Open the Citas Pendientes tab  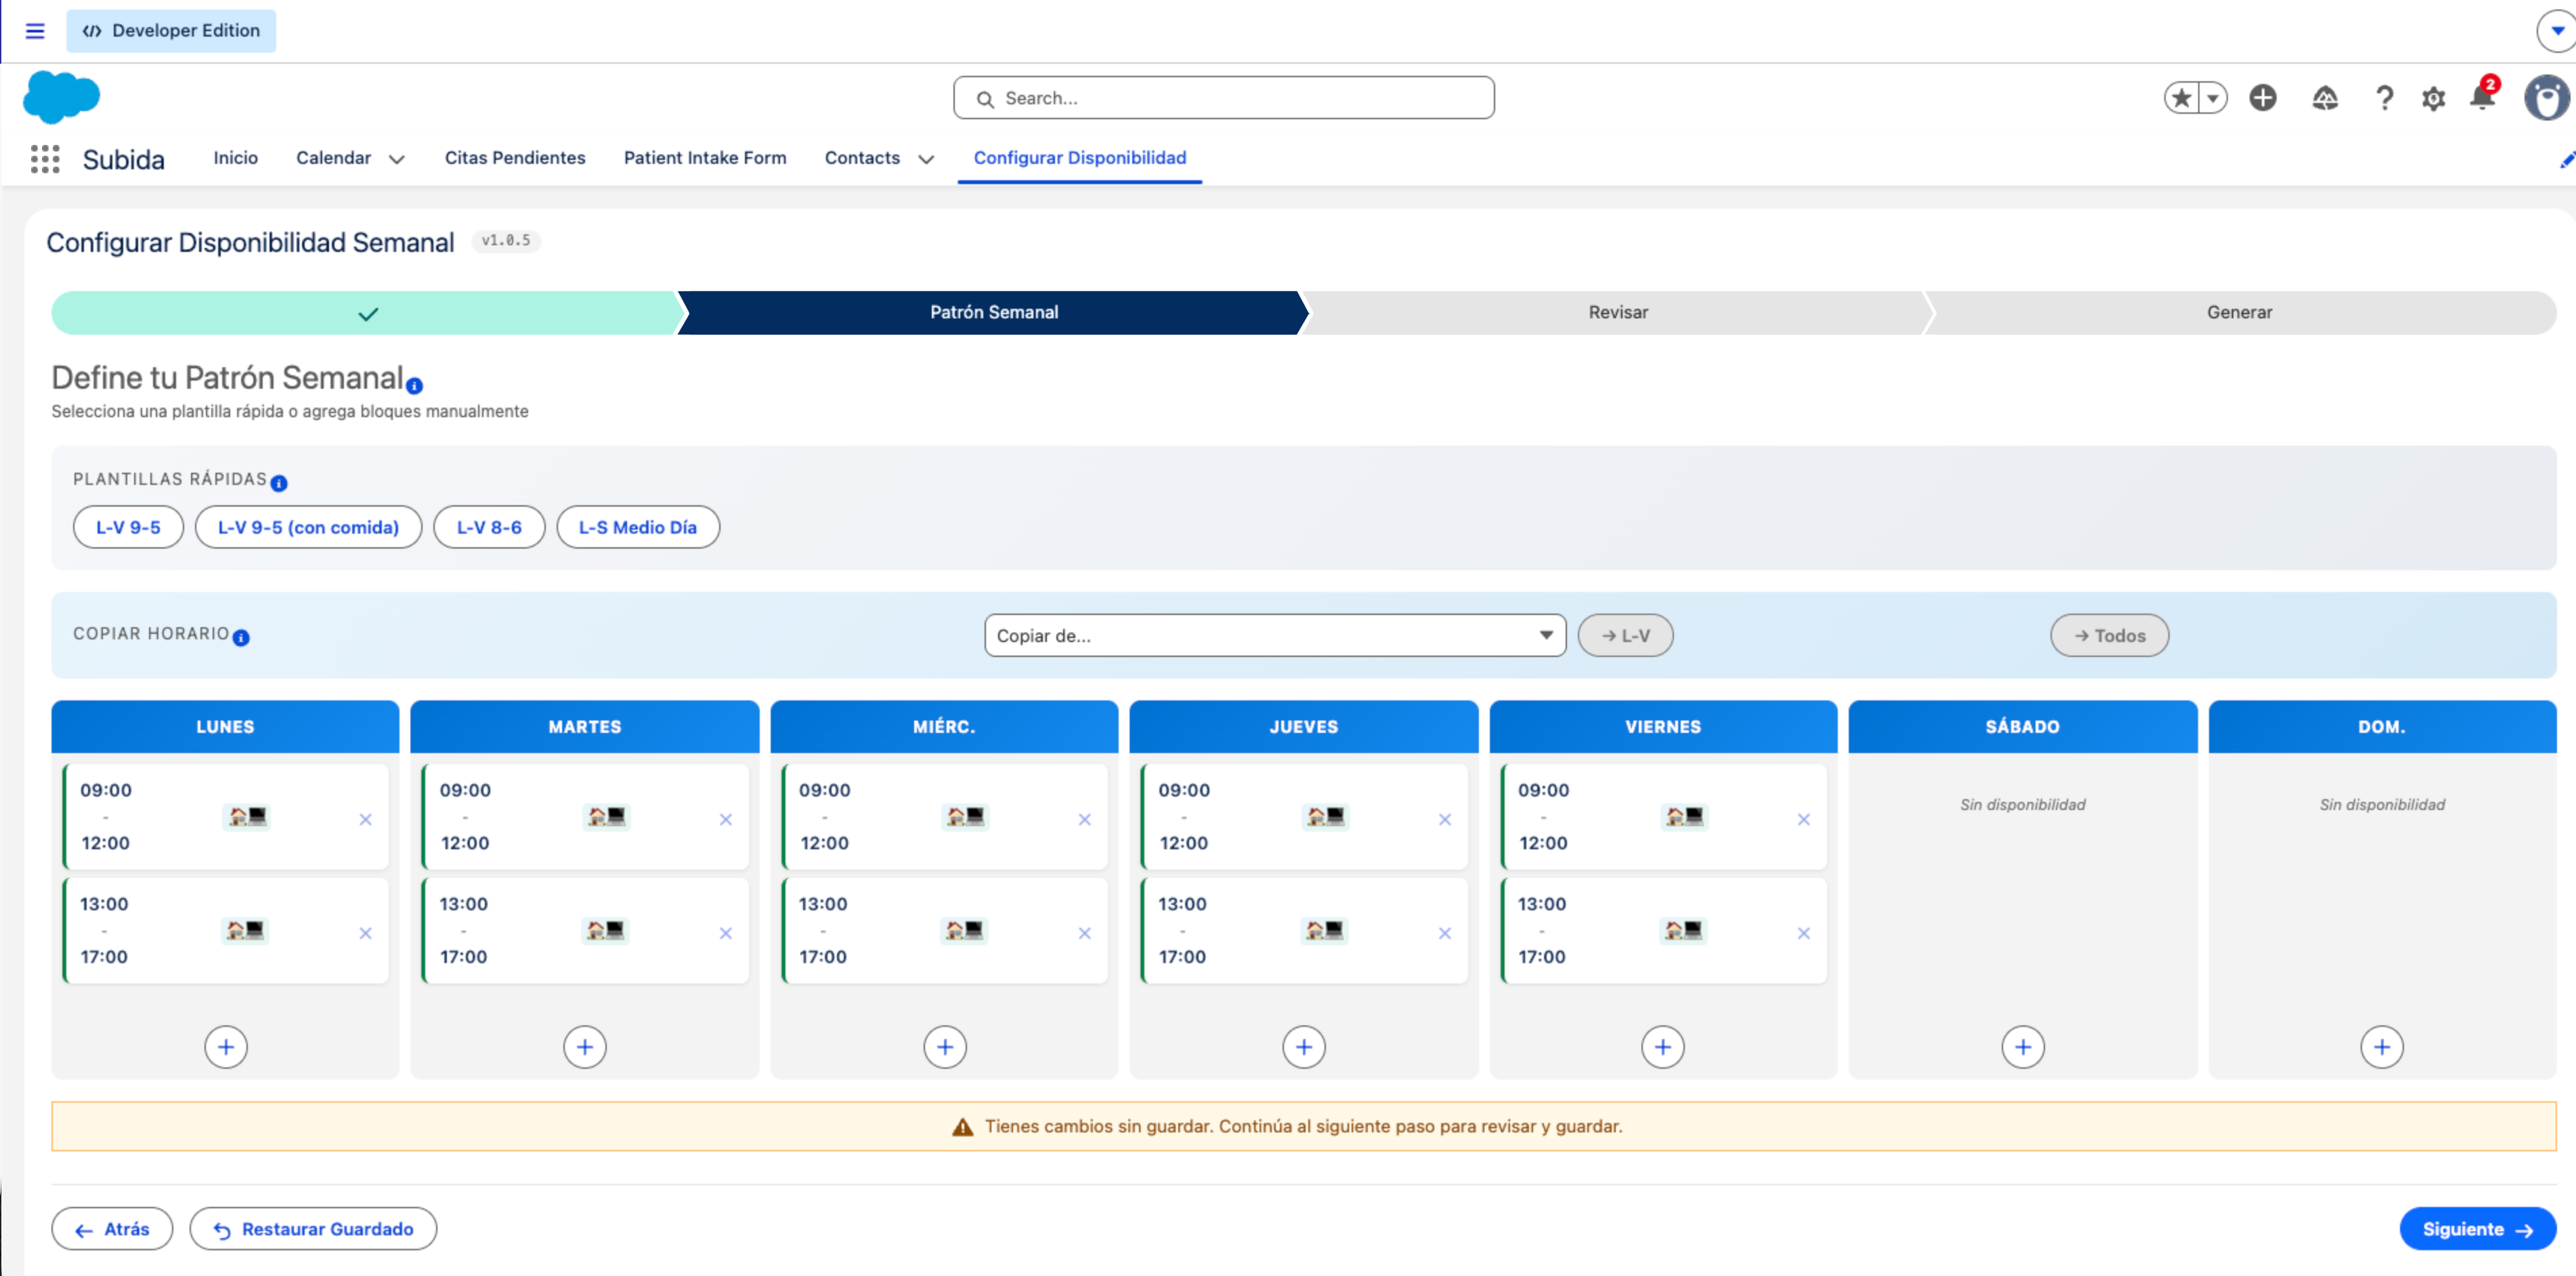[x=515, y=158]
